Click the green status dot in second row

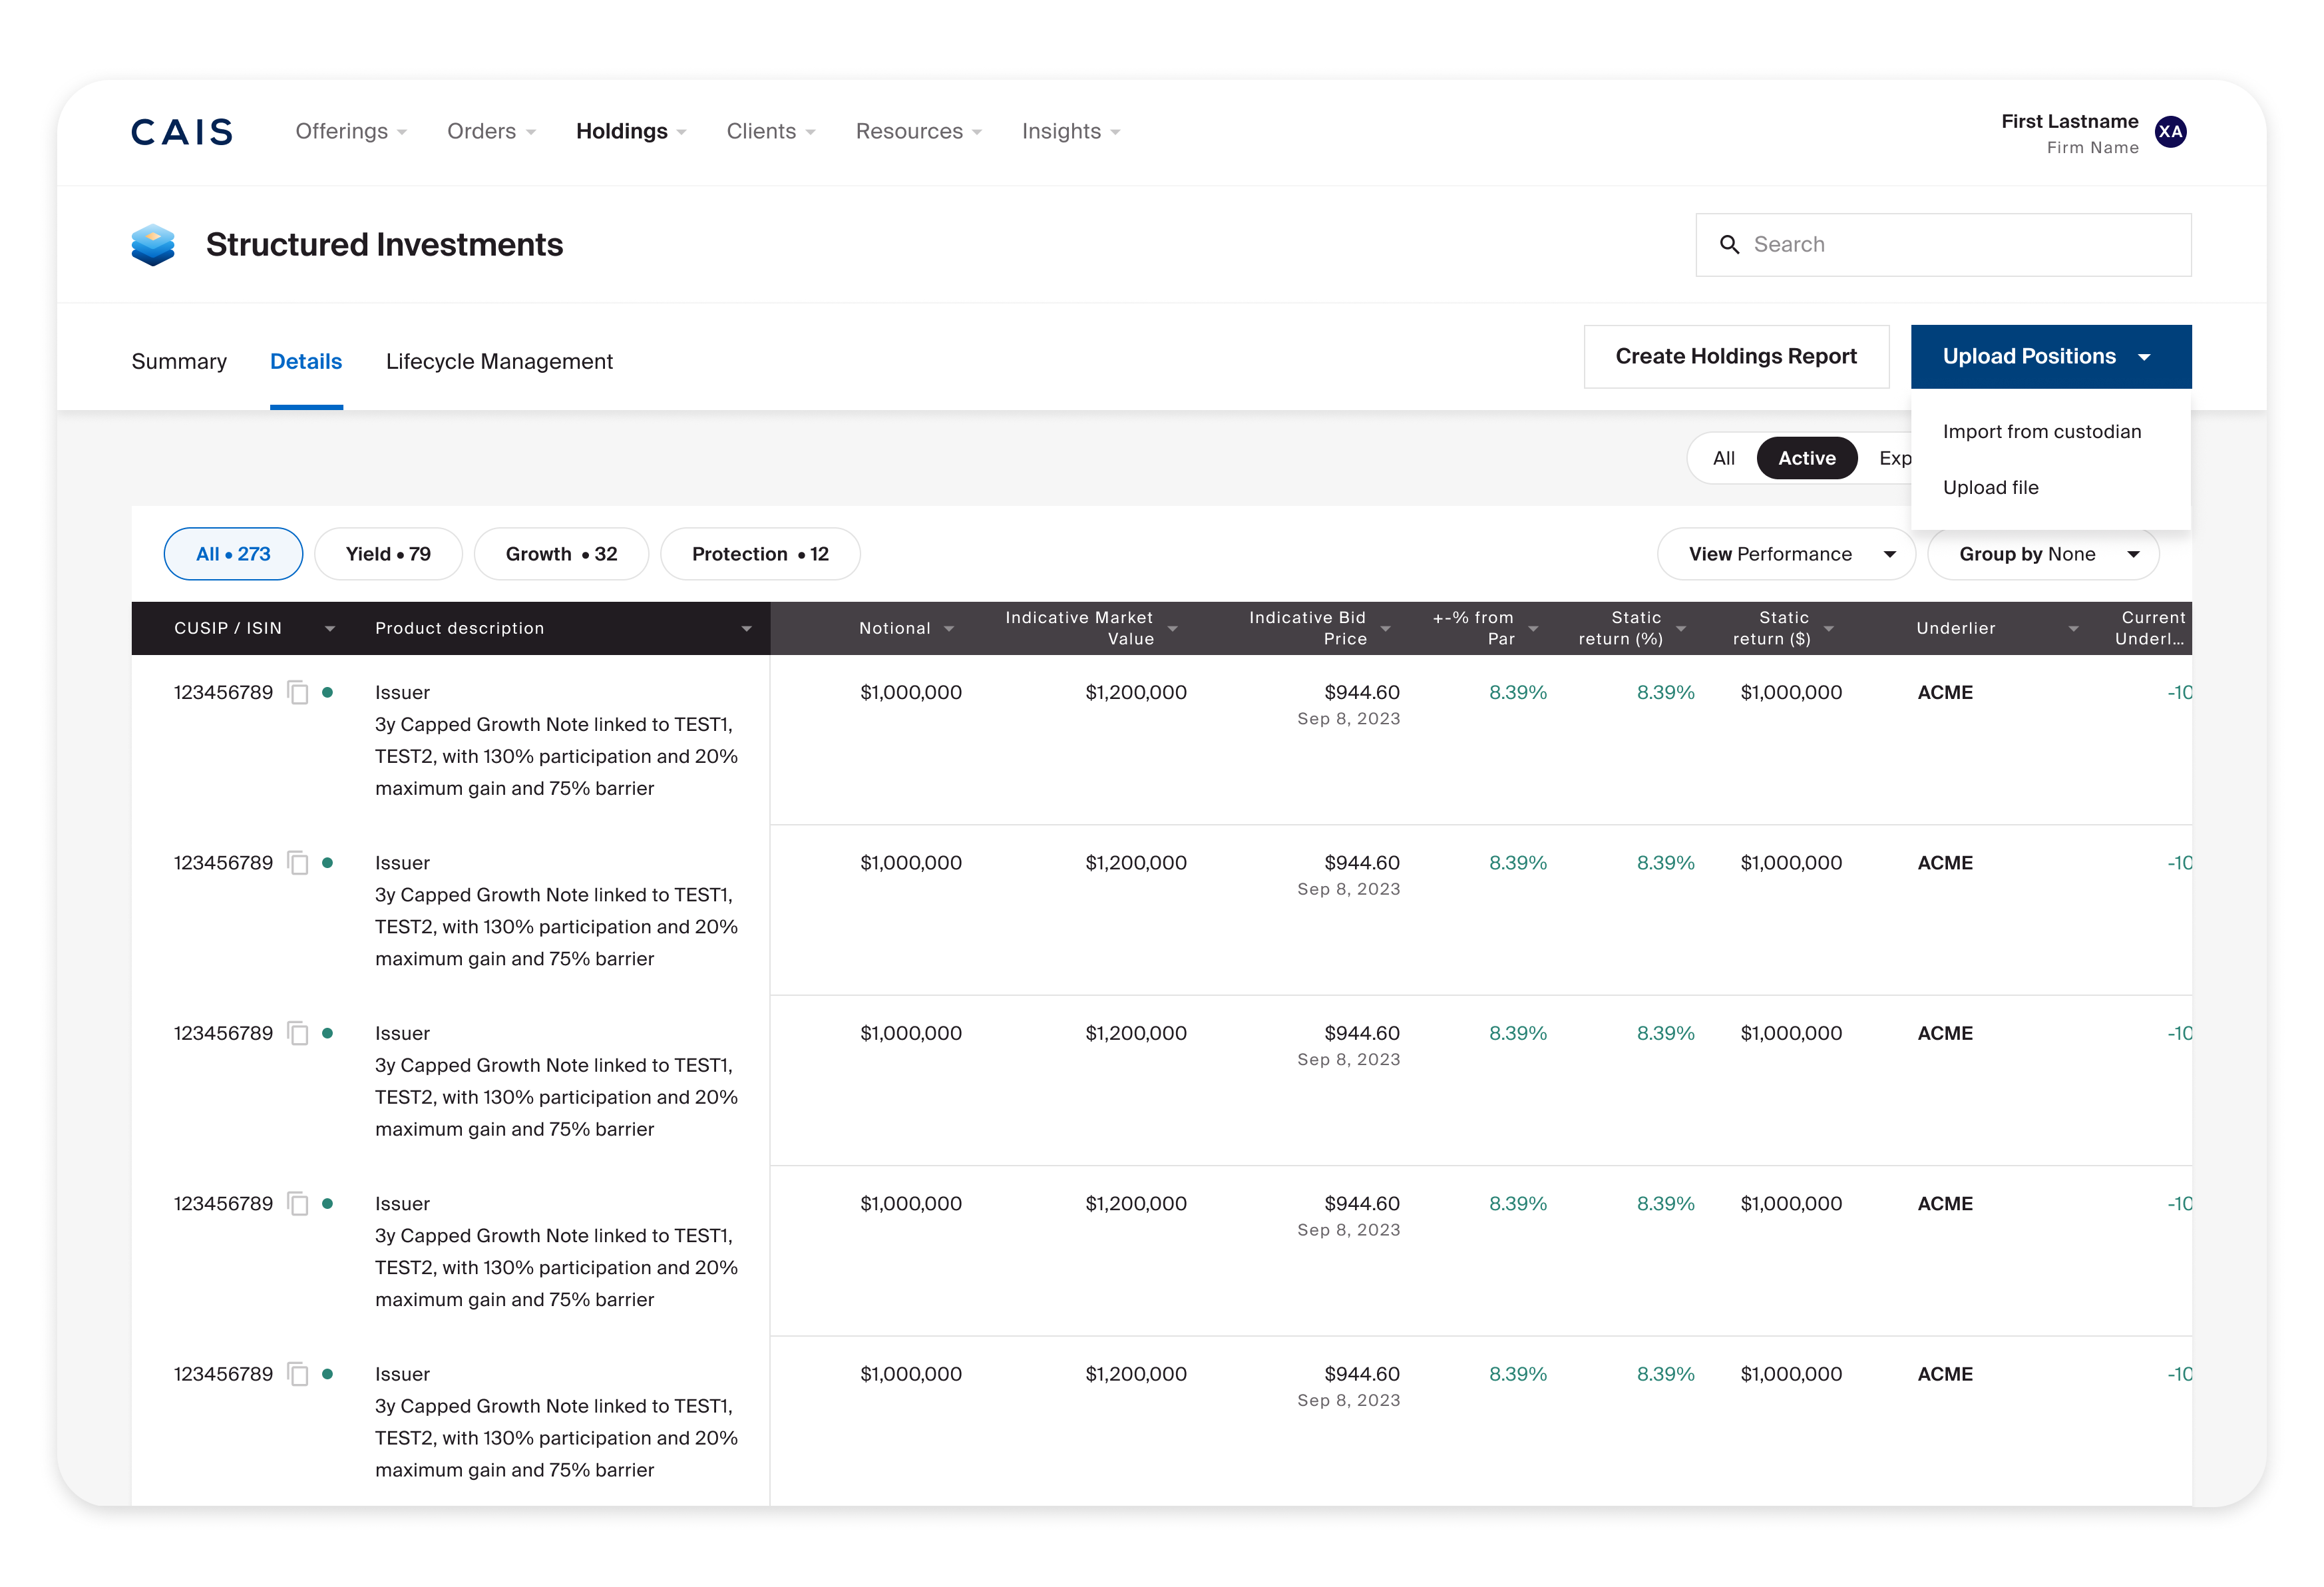tap(327, 863)
